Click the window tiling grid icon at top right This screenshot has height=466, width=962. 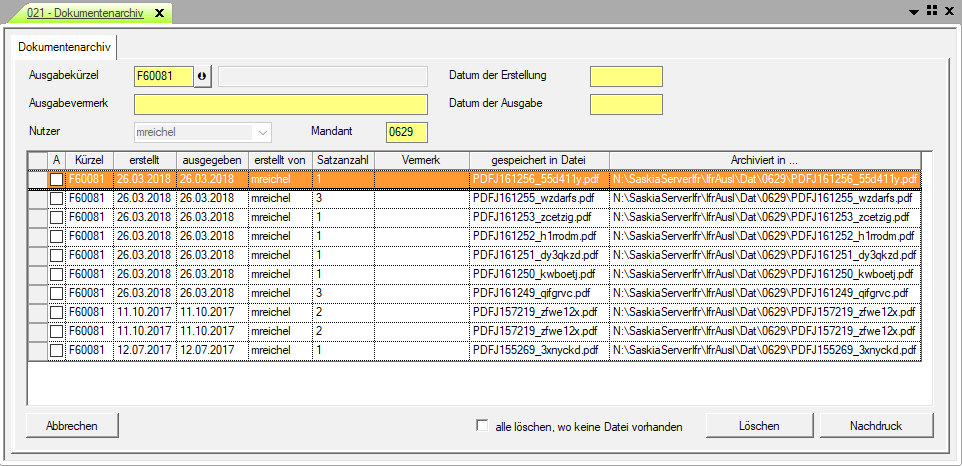click(931, 10)
